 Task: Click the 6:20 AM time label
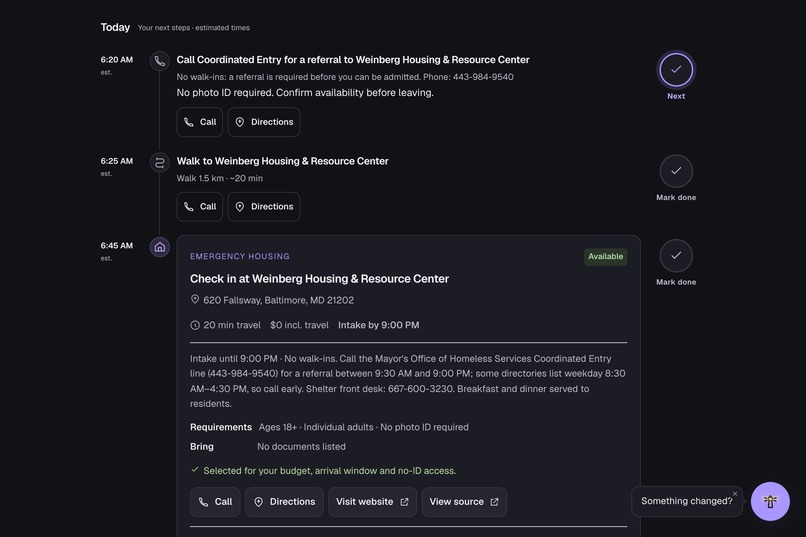point(117,60)
